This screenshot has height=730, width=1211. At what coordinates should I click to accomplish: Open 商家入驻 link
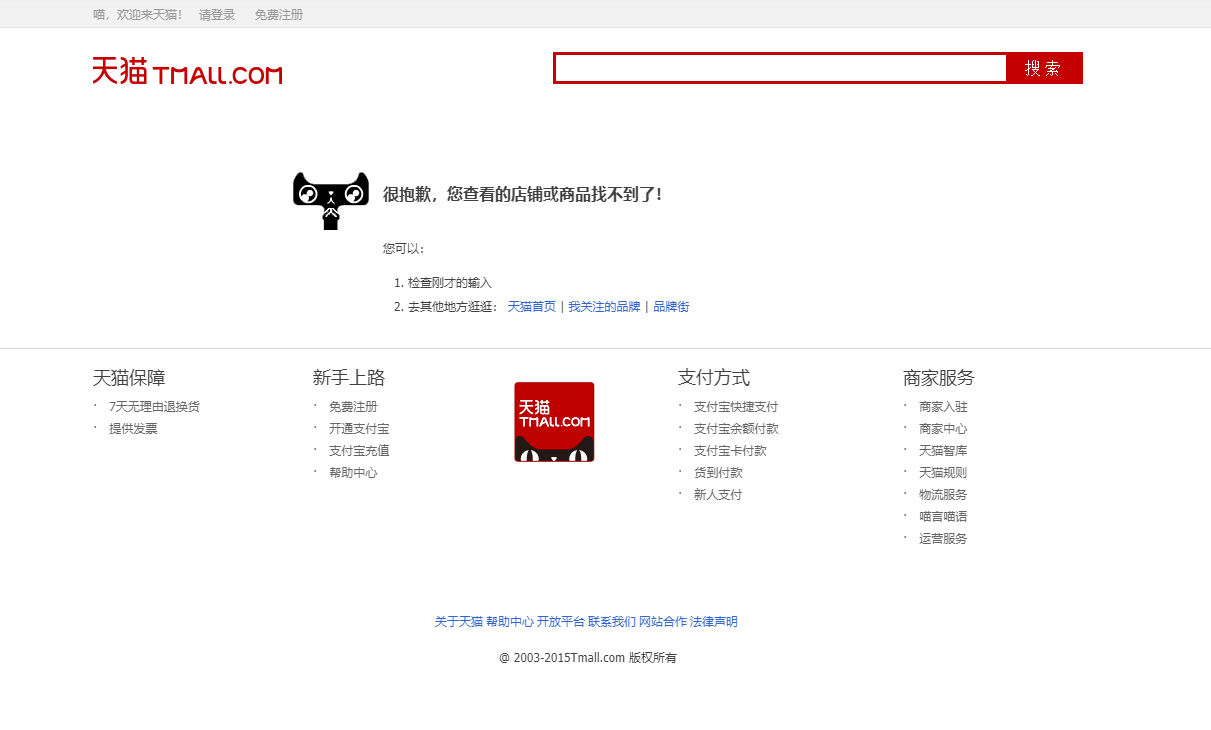point(943,407)
